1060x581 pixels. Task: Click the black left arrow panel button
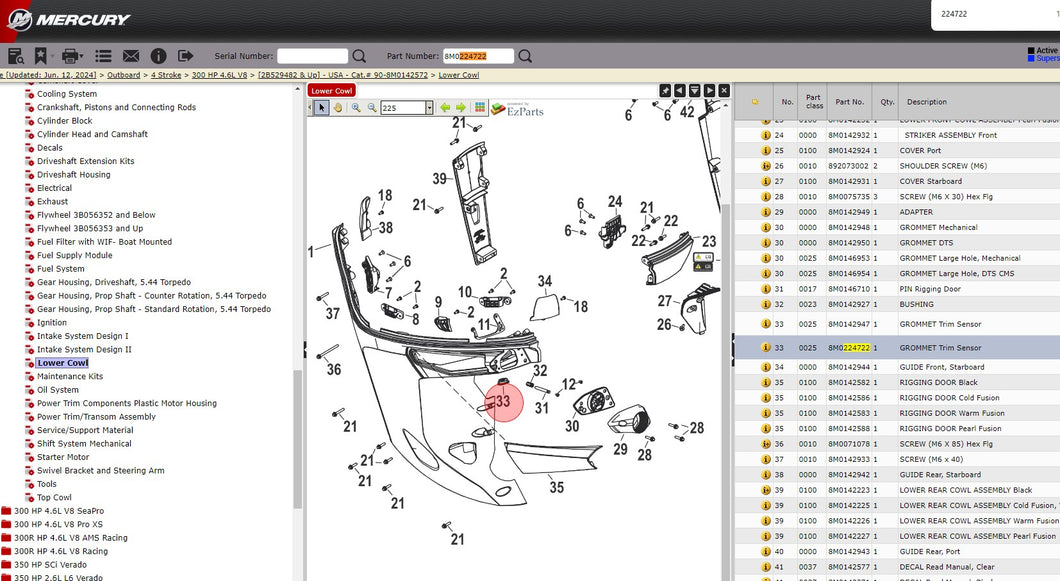[680, 91]
